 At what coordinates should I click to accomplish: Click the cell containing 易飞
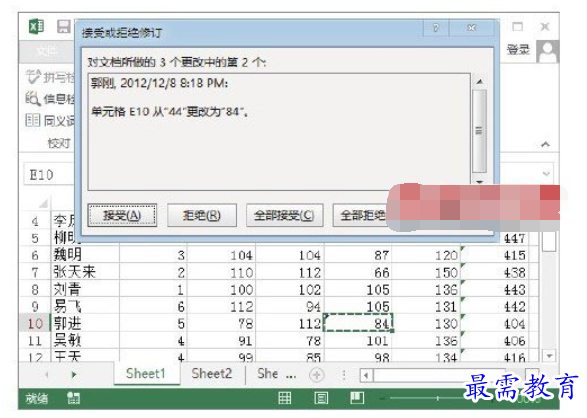coord(85,306)
